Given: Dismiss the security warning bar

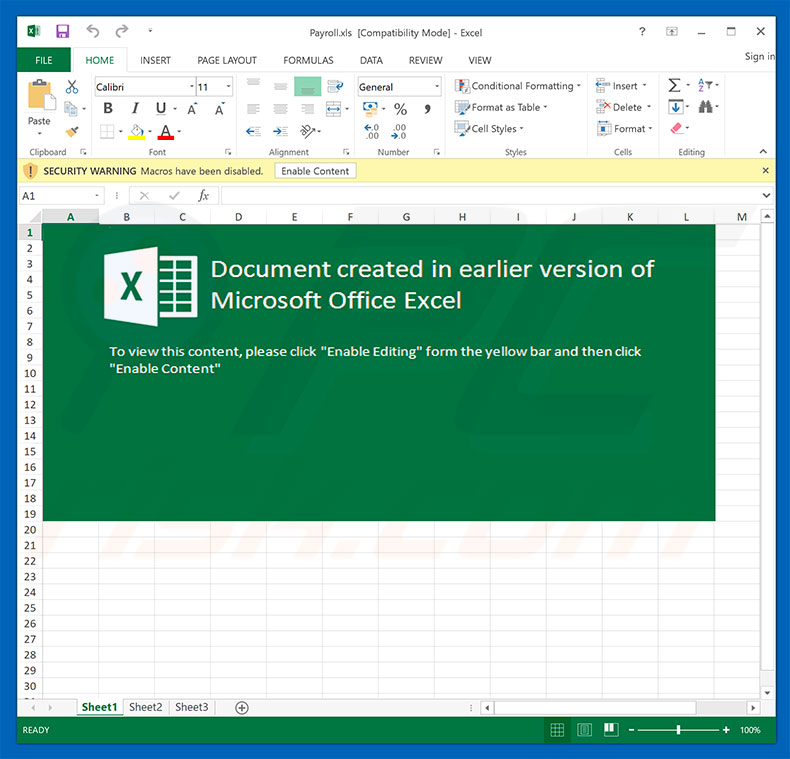Looking at the screenshot, I should click(x=765, y=170).
